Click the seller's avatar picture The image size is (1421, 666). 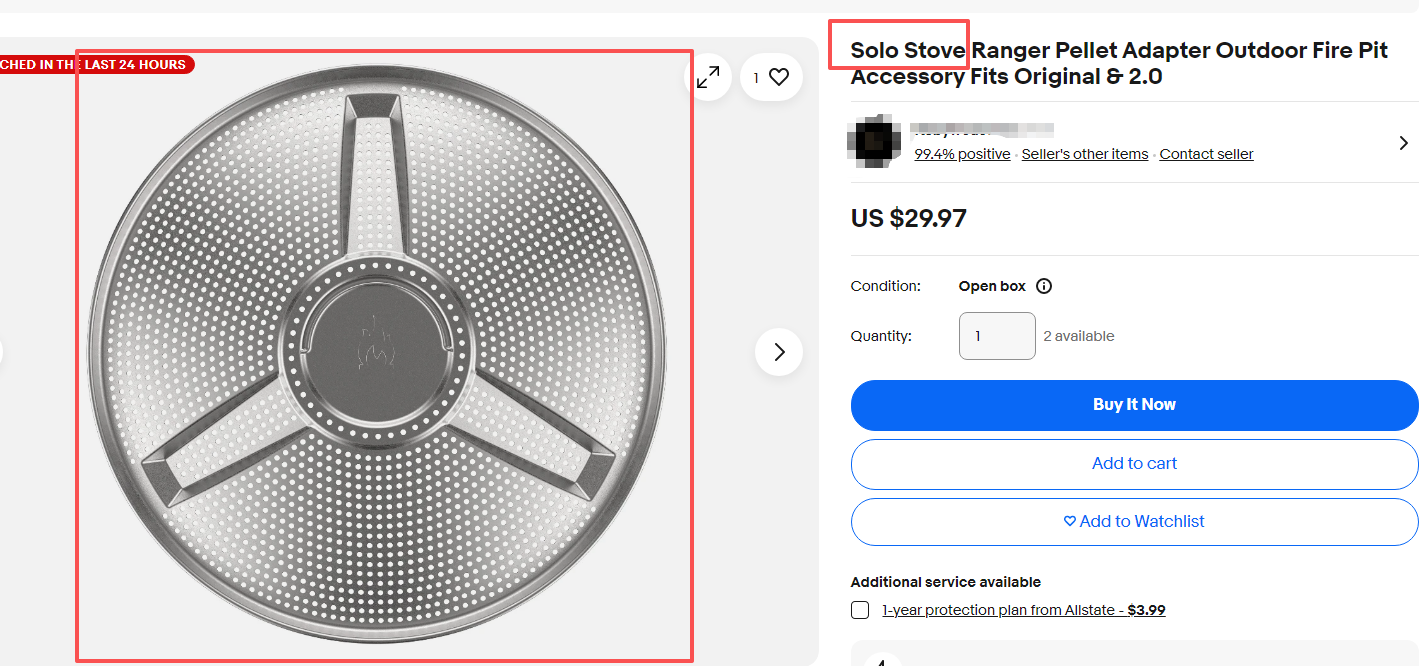tap(872, 140)
